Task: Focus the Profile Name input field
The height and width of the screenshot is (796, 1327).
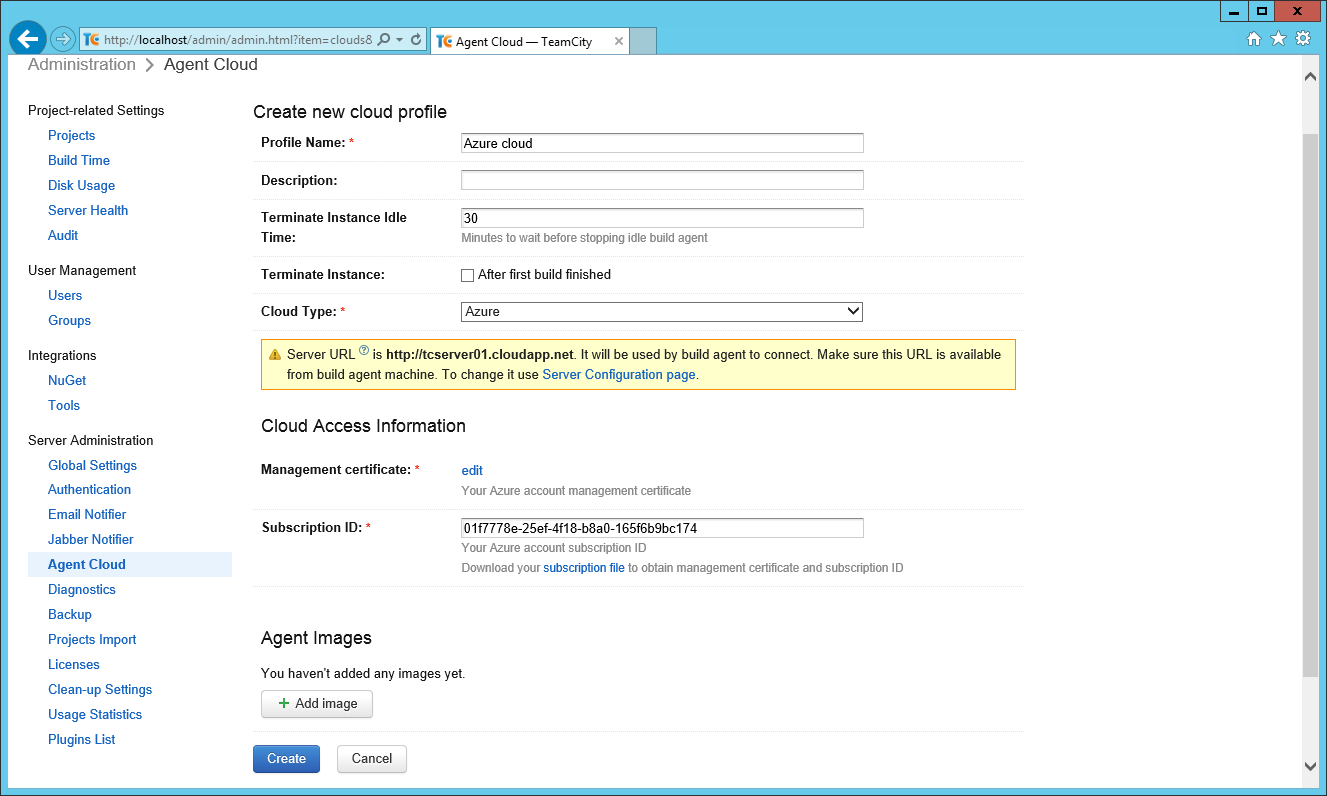Action: click(662, 143)
